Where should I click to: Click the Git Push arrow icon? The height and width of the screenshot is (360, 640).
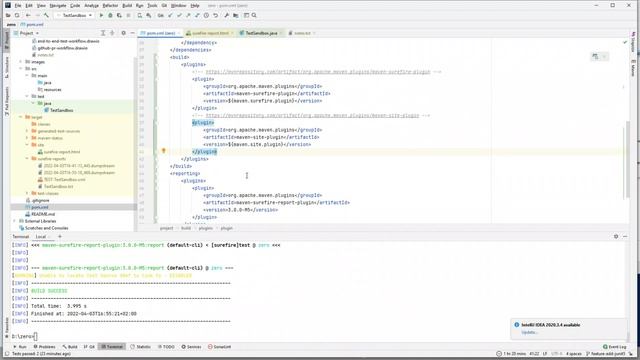click(188, 15)
